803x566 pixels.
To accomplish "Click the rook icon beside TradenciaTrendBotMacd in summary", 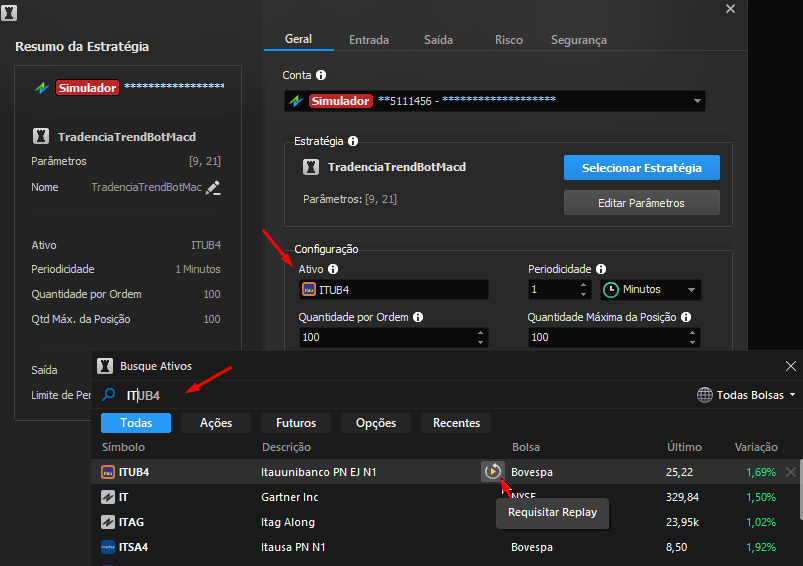I will coord(41,136).
